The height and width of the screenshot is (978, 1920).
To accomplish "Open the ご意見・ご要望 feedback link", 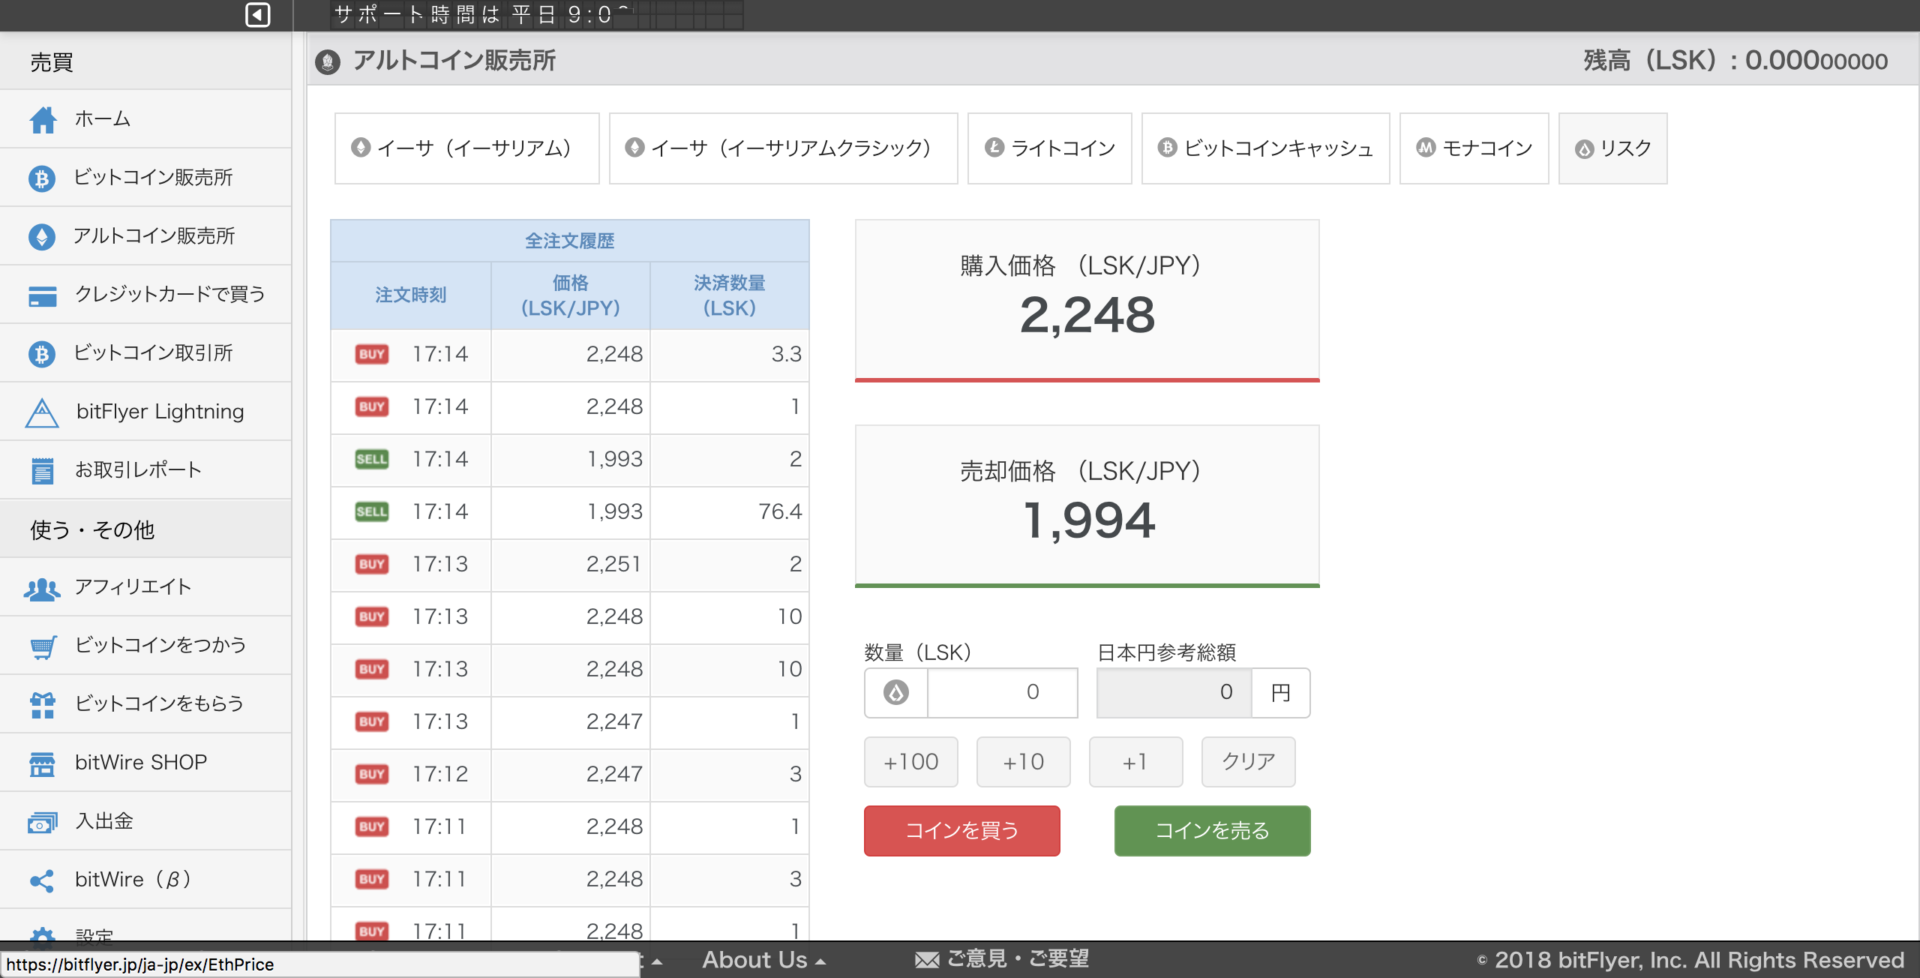I will coord(1018,959).
